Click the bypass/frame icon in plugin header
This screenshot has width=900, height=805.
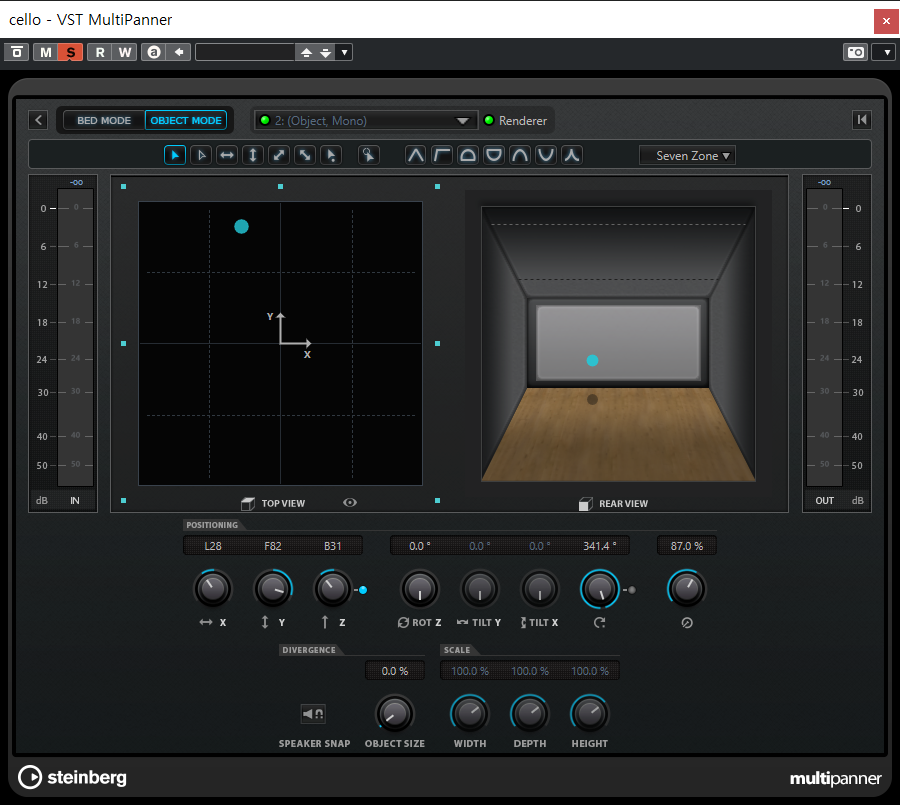(x=17, y=52)
